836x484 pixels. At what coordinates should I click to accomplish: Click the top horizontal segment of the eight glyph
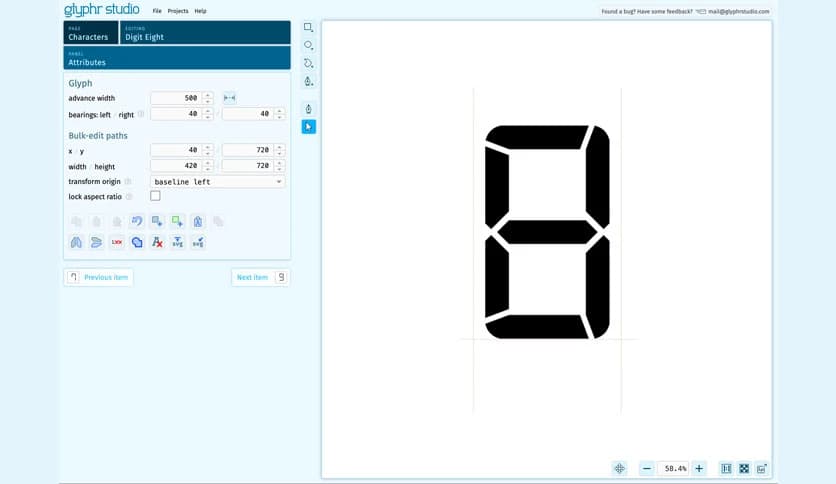point(537,137)
